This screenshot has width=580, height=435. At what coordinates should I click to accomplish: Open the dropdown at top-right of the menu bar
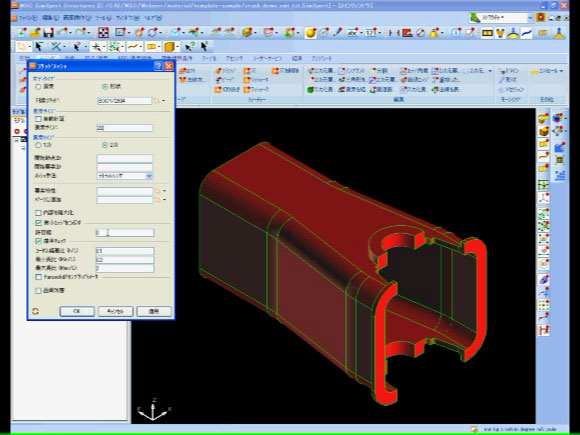pyautogui.click(x=529, y=18)
